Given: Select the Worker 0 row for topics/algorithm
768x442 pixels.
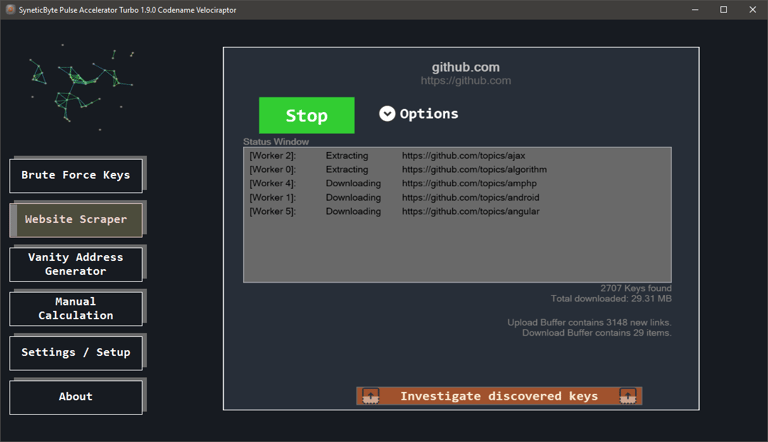Looking at the screenshot, I should [457, 169].
